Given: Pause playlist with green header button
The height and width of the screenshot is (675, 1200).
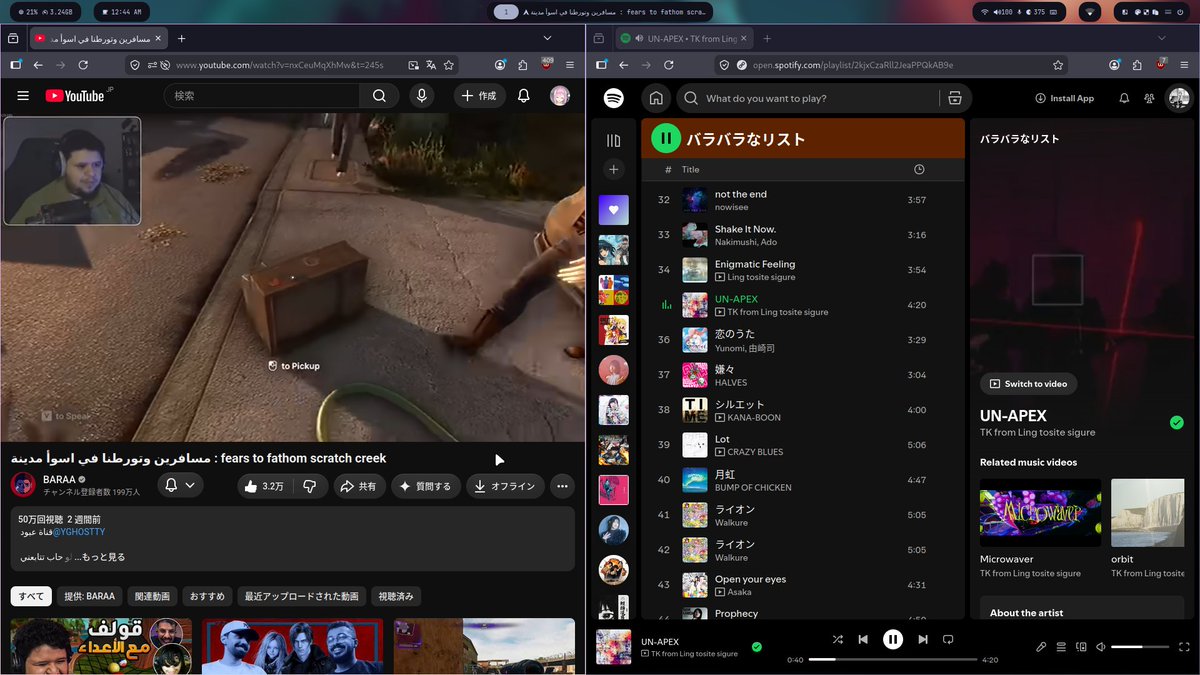Looking at the screenshot, I should pos(666,139).
